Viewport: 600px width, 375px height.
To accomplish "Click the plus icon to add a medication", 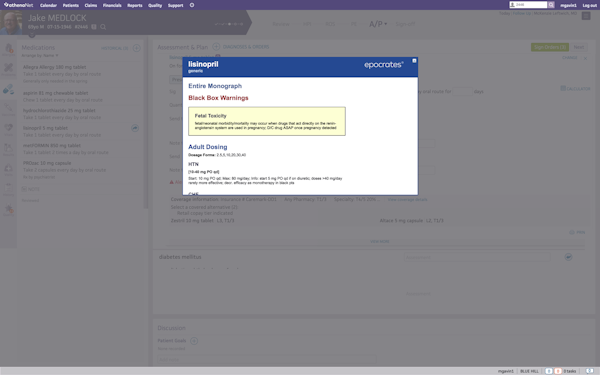I will tap(137, 48).
